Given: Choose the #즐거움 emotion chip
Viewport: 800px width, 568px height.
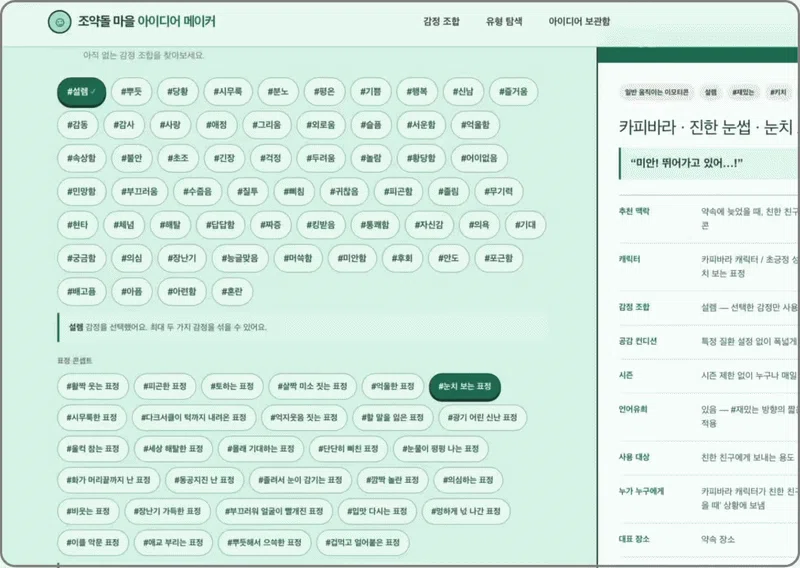Looking at the screenshot, I should tap(513, 92).
